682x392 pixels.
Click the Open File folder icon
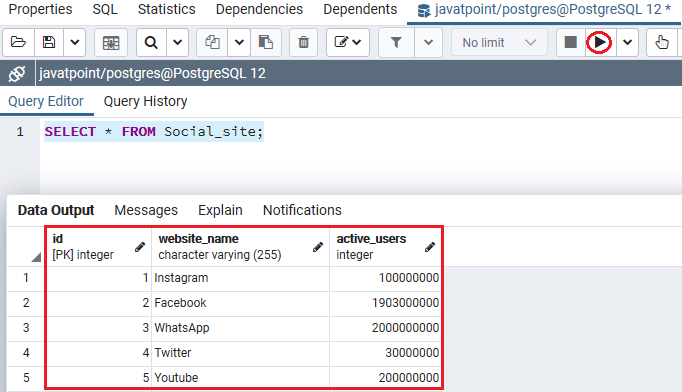(18, 42)
